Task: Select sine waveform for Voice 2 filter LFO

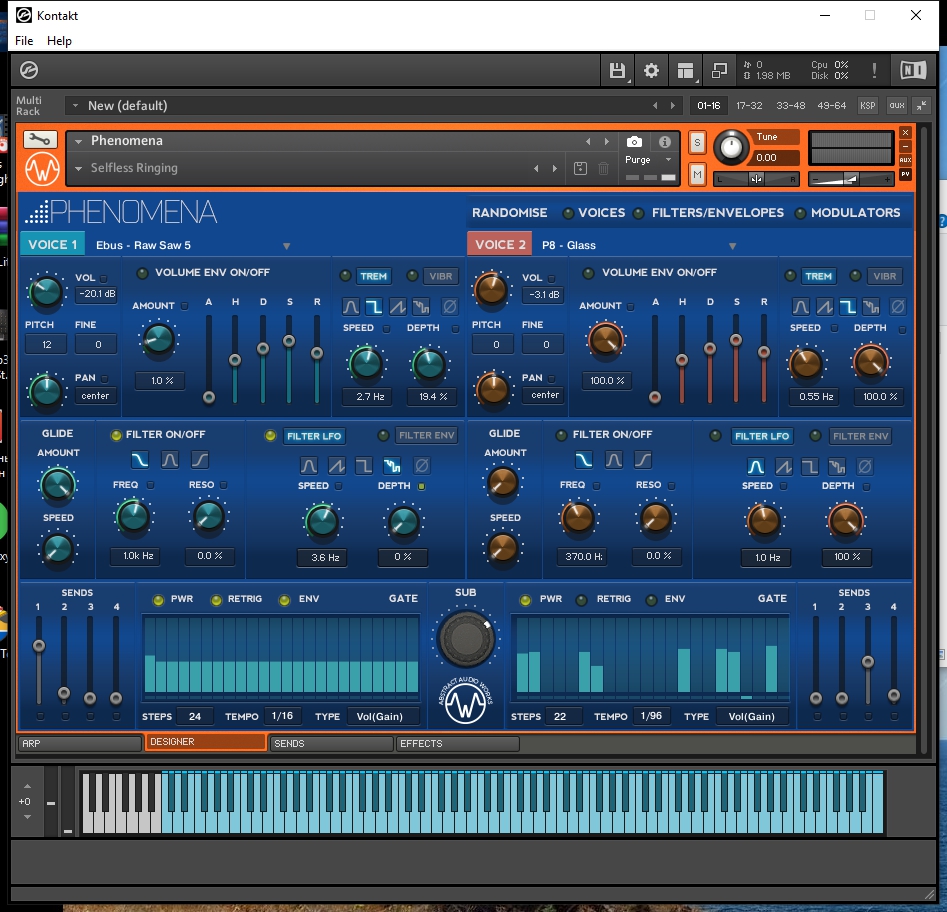Action: [x=756, y=466]
